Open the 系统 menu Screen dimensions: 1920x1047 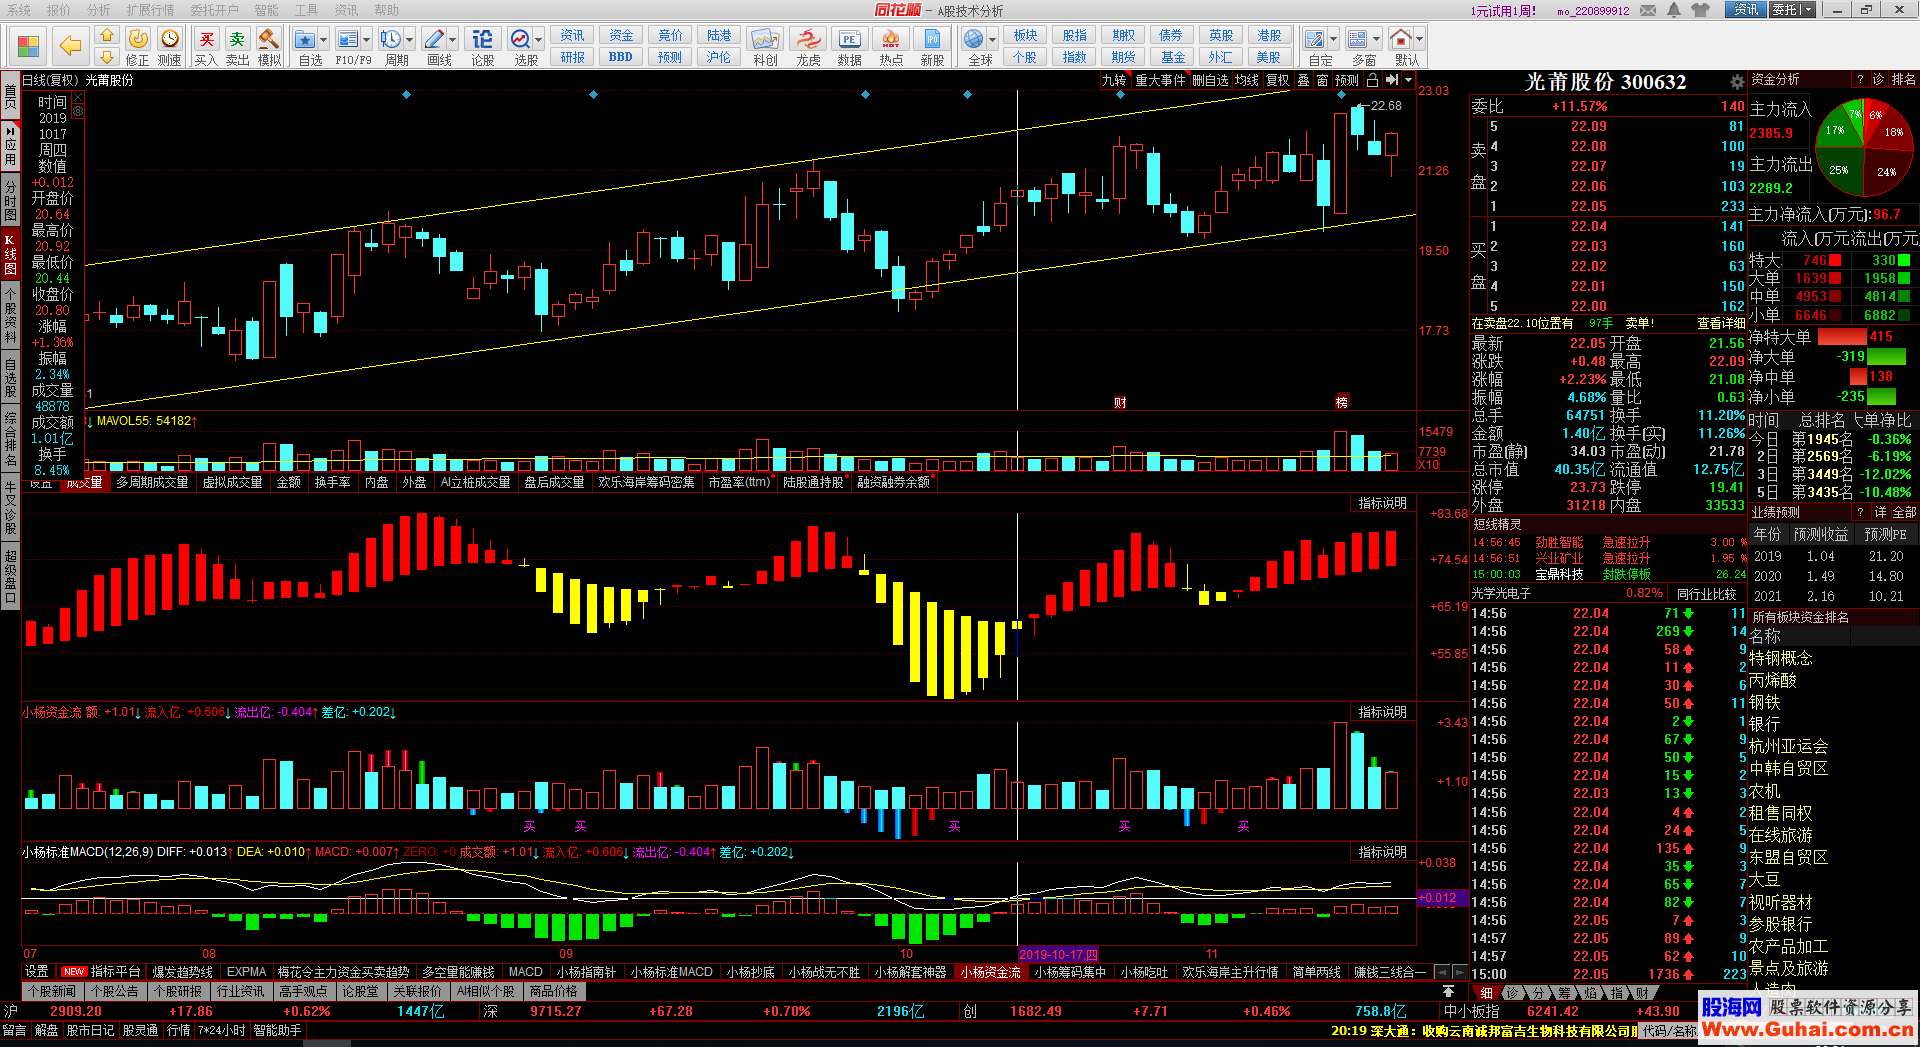19,10
